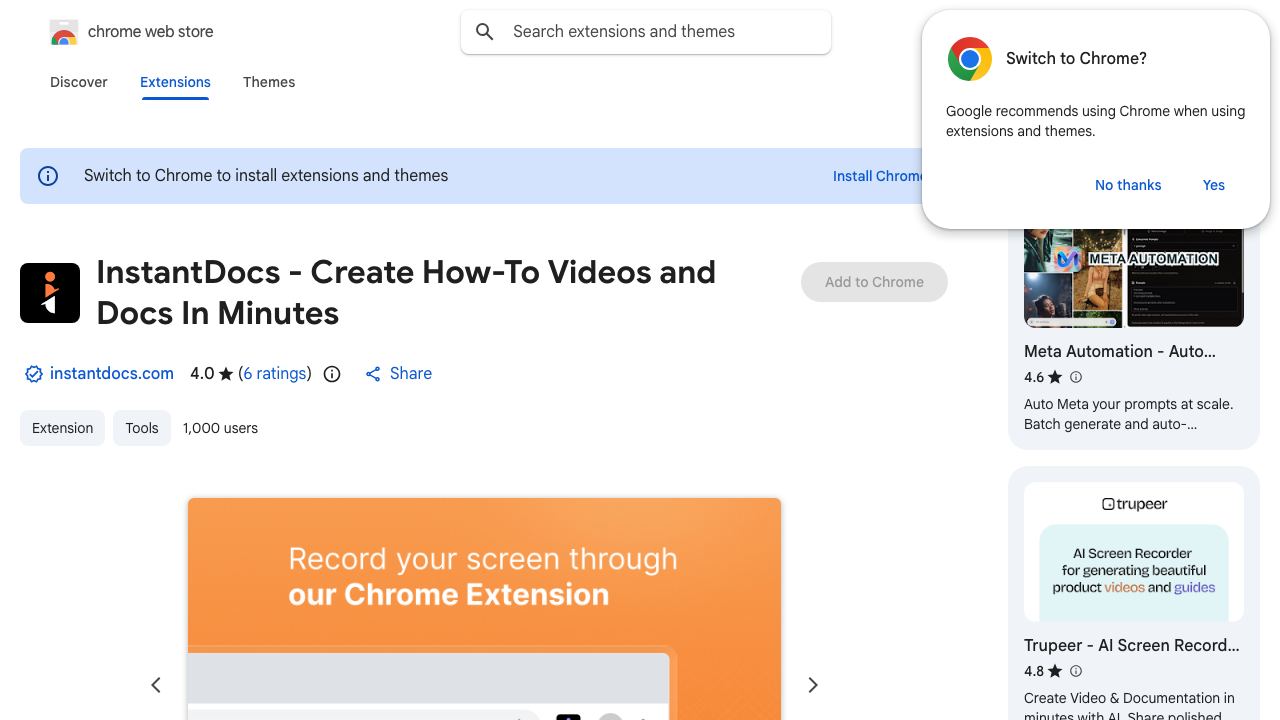Image resolution: width=1280 pixels, height=720 pixels.
Task: Open the 6 ratings link
Action: 275,374
